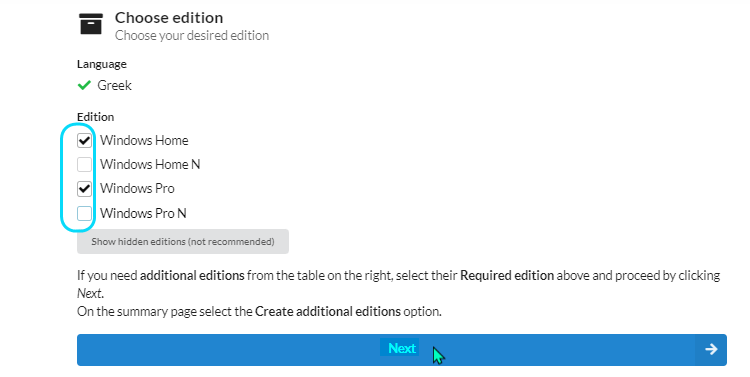Viewport: 750px width, 377px height.
Task: Uncheck the Windows Home checkbox
Action: pyautogui.click(x=84, y=140)
